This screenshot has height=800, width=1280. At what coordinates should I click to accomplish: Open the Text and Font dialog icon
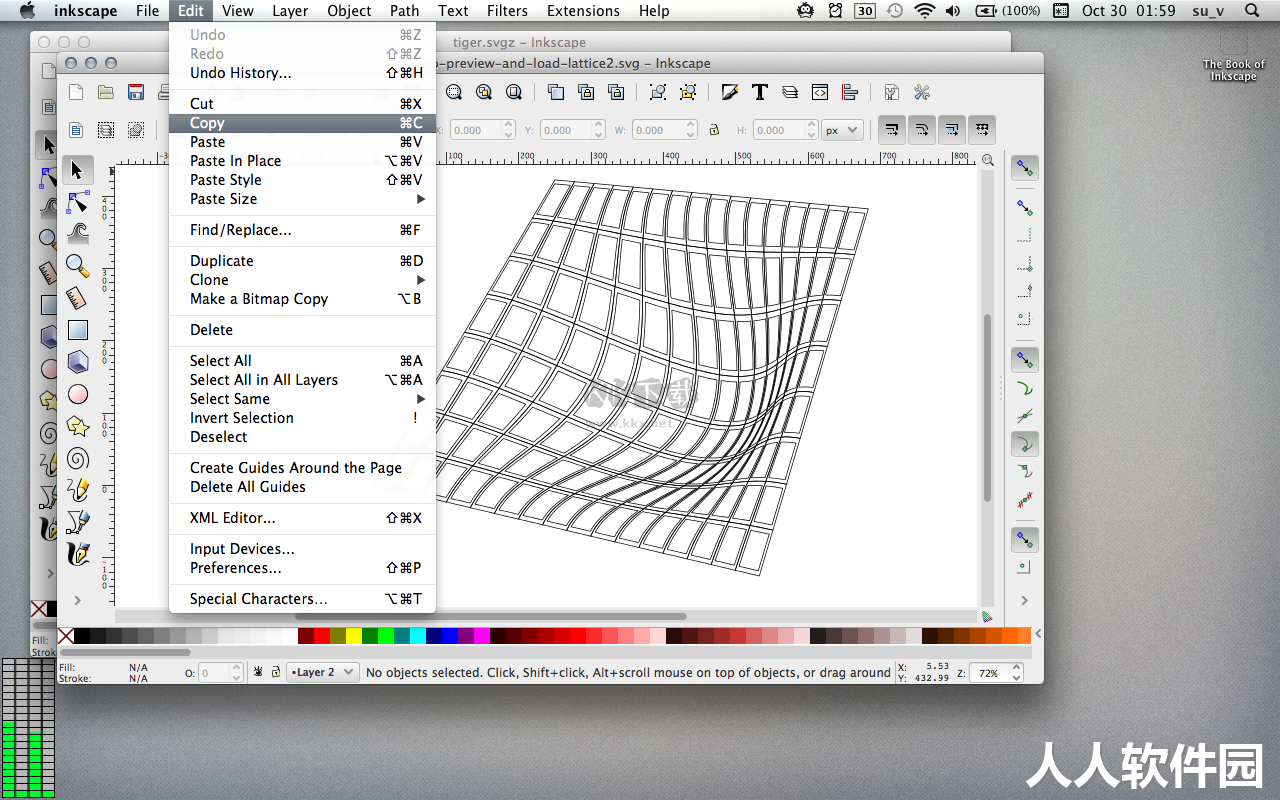[760, 92]
